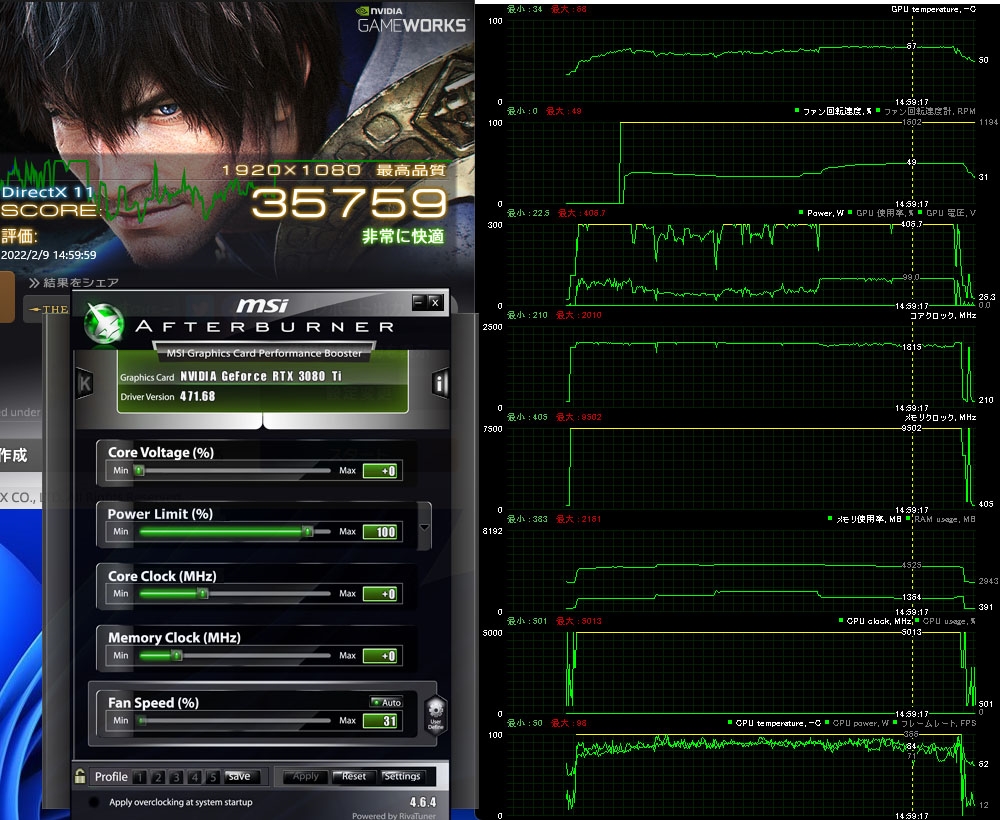Viewport: 1000px width, 820px height.
Task: Click the fan speed graph in monitor
Action: pos(740,163)
